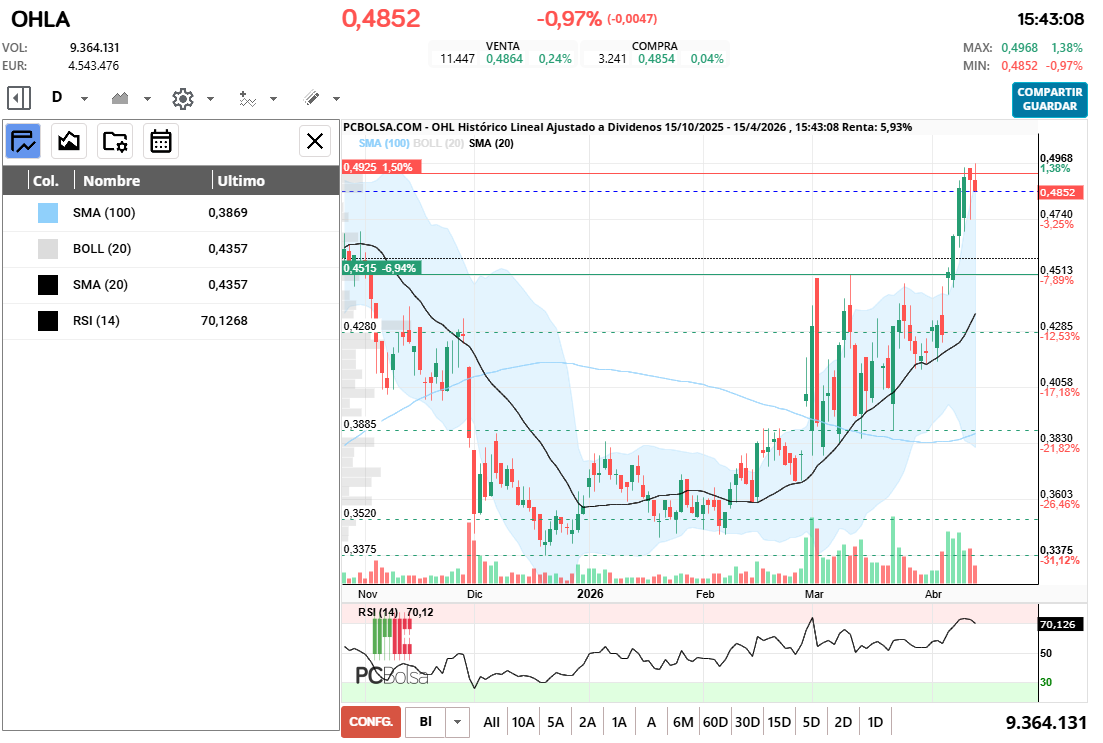Expand the BI dropdown arrow

tap(458, 722)
